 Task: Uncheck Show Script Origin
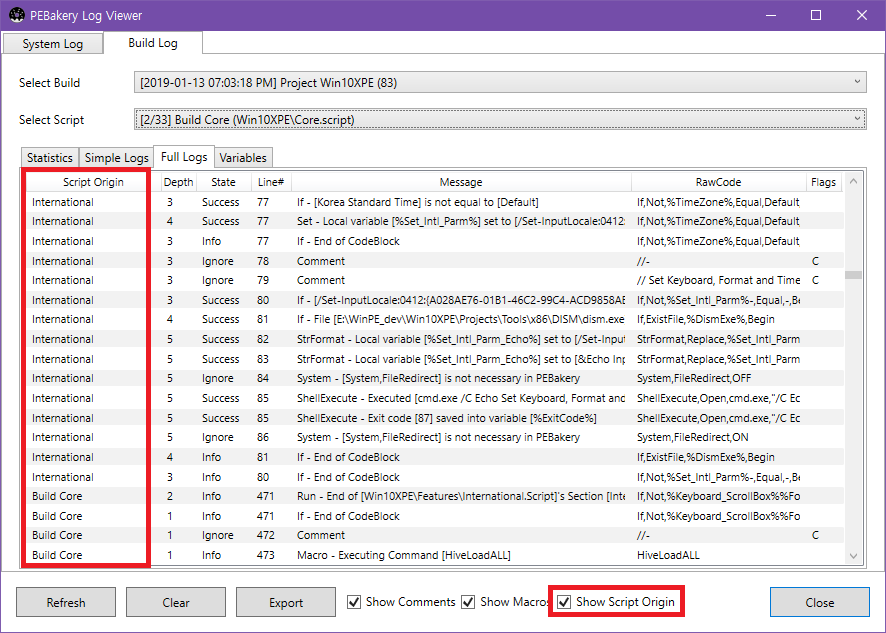(565, 601)
